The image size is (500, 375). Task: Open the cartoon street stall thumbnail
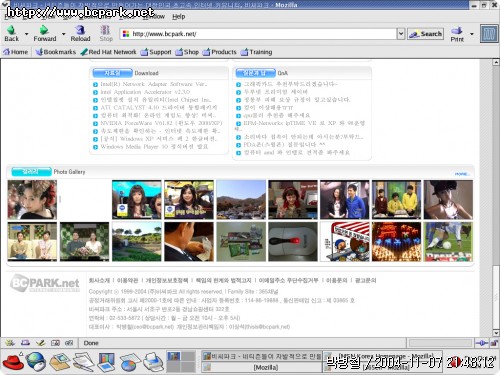pyautogui.click(x=345, y=241)
